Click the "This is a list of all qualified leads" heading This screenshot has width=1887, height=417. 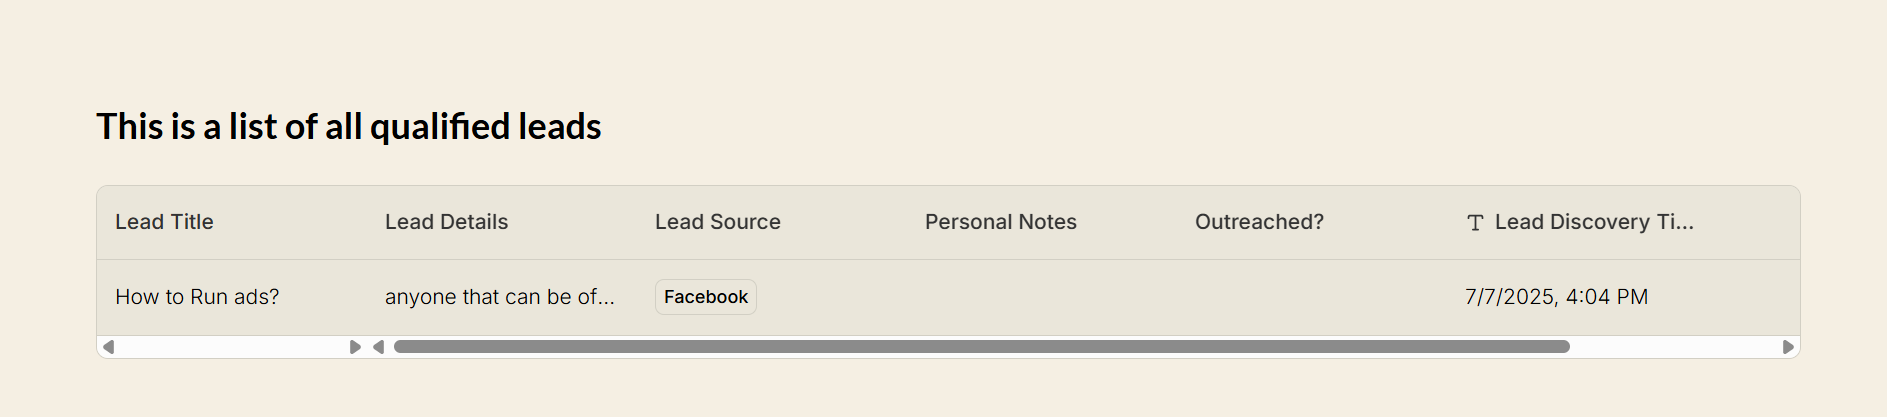click(x=349, y=127)
